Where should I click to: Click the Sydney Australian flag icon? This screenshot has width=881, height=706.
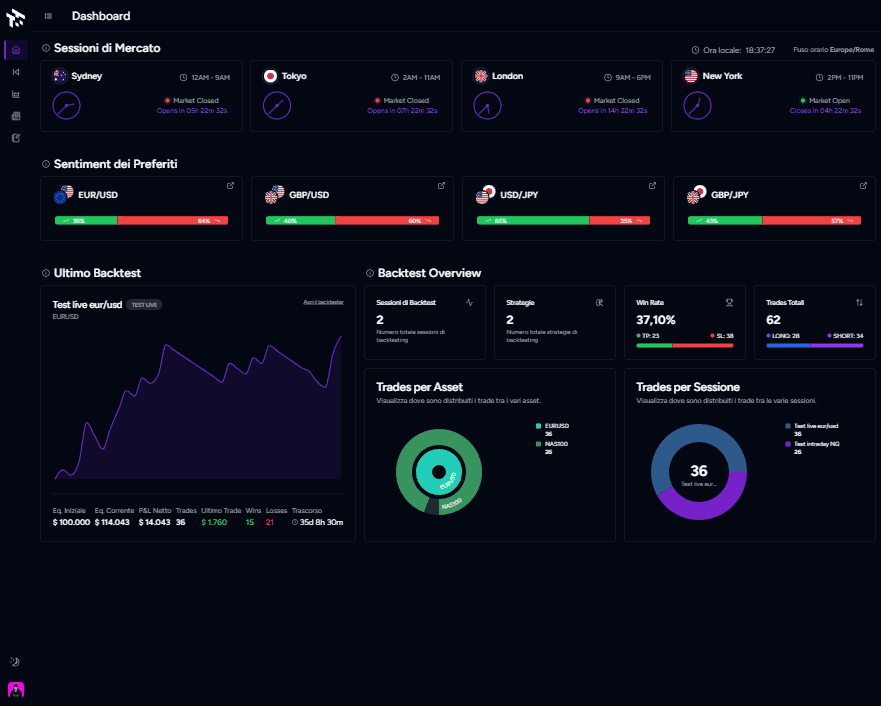coord(60,76)
